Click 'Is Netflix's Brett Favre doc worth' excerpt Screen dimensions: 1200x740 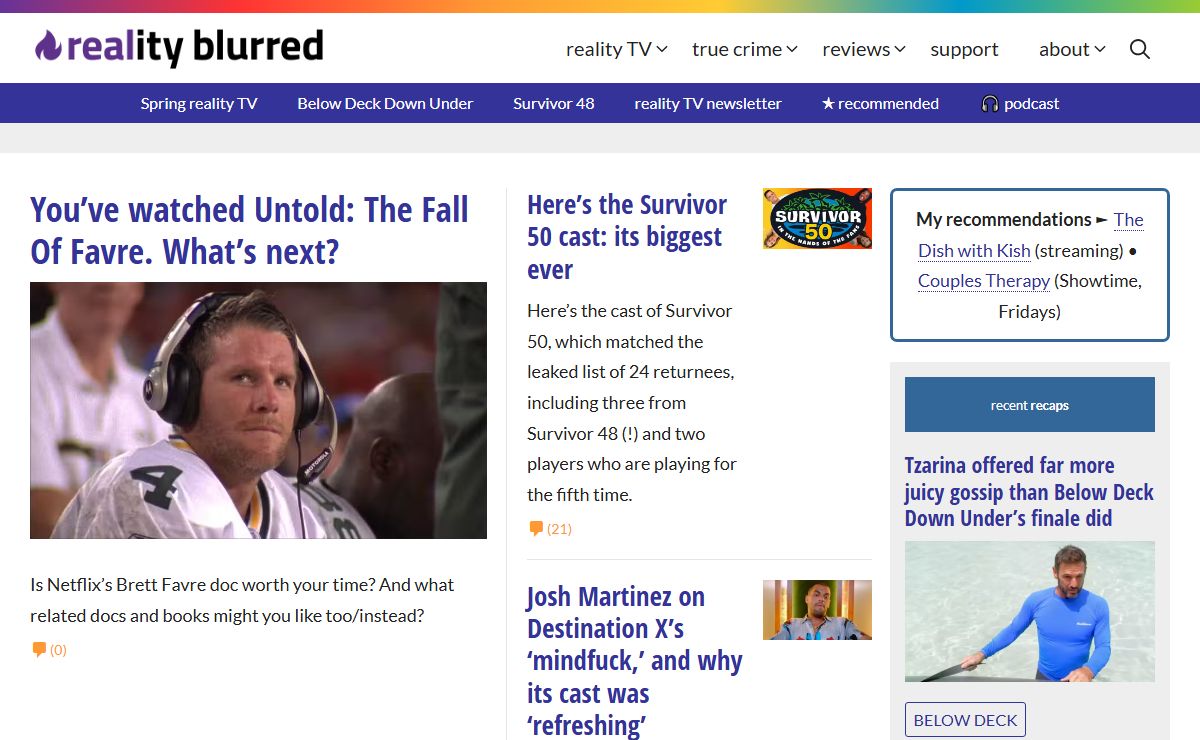(x=242, y=600)
